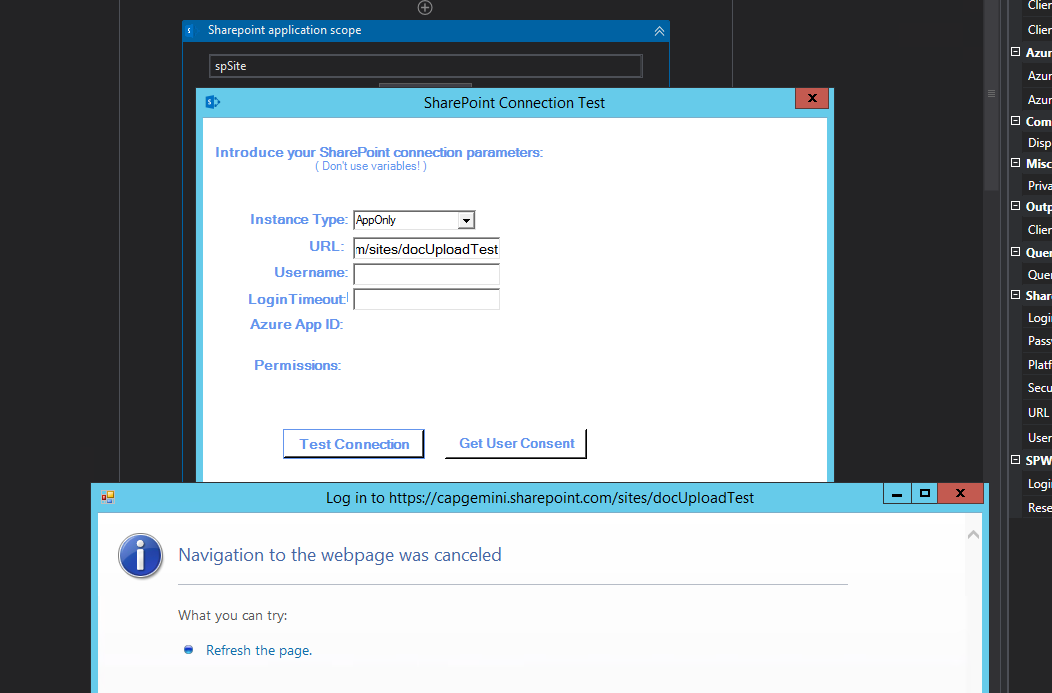
Task: Click the 'Introduce your SharePoint connection parameters' heading
Action: pyautogui.click(x=379, y=152)
